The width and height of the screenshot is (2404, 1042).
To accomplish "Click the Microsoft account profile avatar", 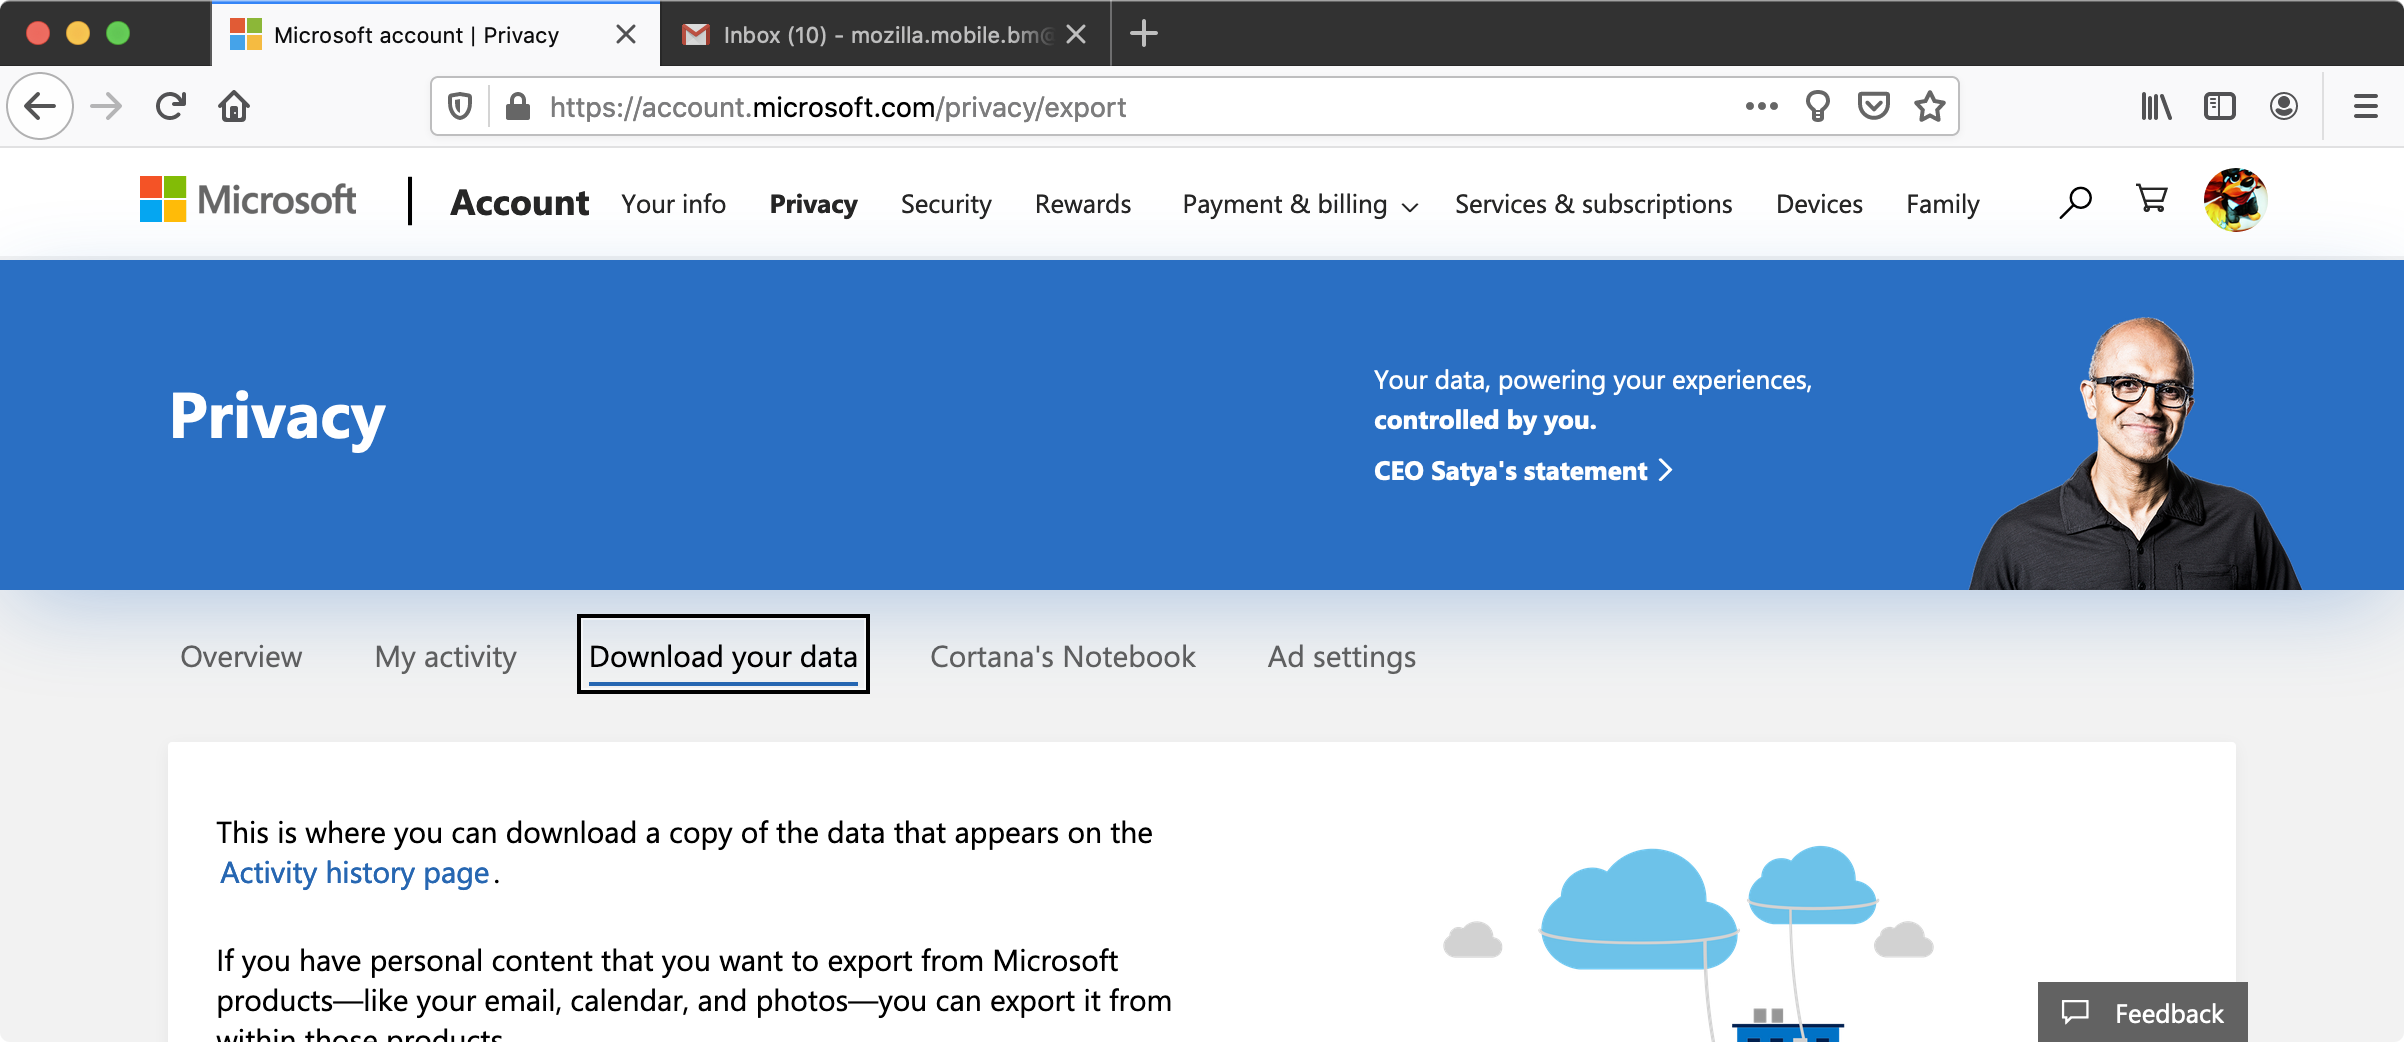I will click(2237, 201).
